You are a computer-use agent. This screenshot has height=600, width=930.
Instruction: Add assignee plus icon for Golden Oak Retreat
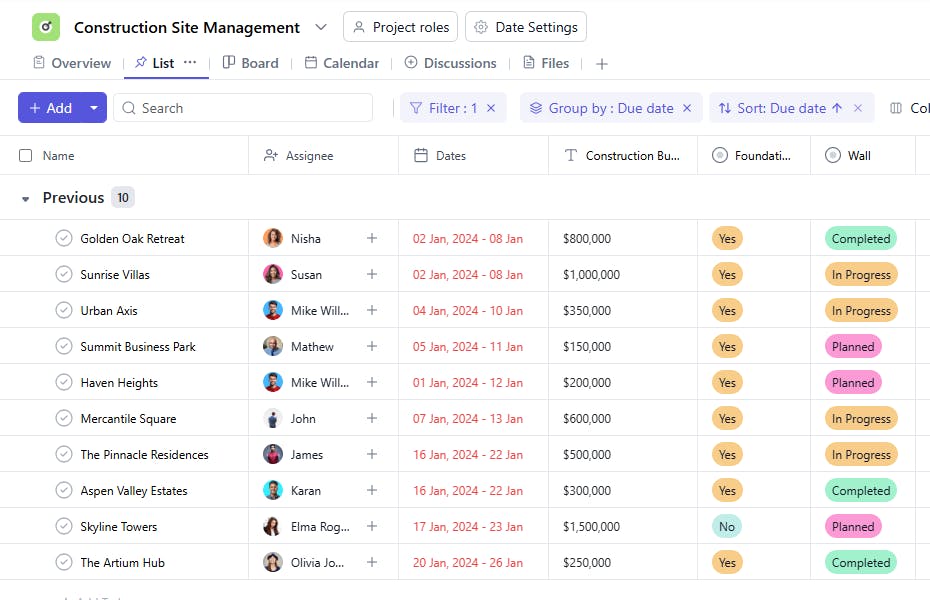coord(372,238)
